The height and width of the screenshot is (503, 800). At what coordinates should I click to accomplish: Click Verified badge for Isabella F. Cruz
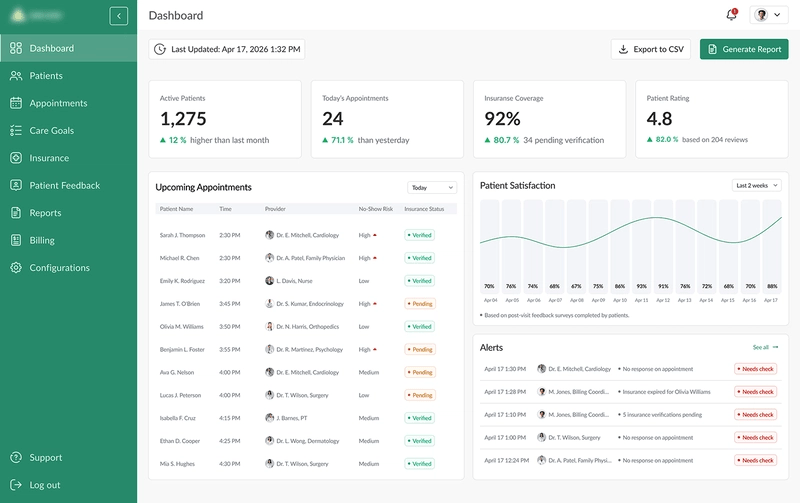(419, 418)
